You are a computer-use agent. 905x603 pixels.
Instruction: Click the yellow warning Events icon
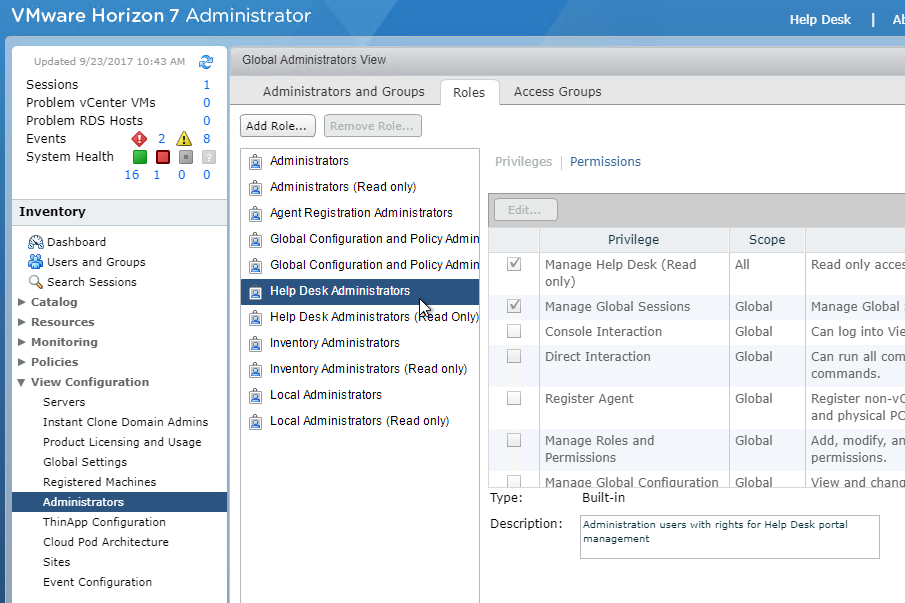click(184, 138)
